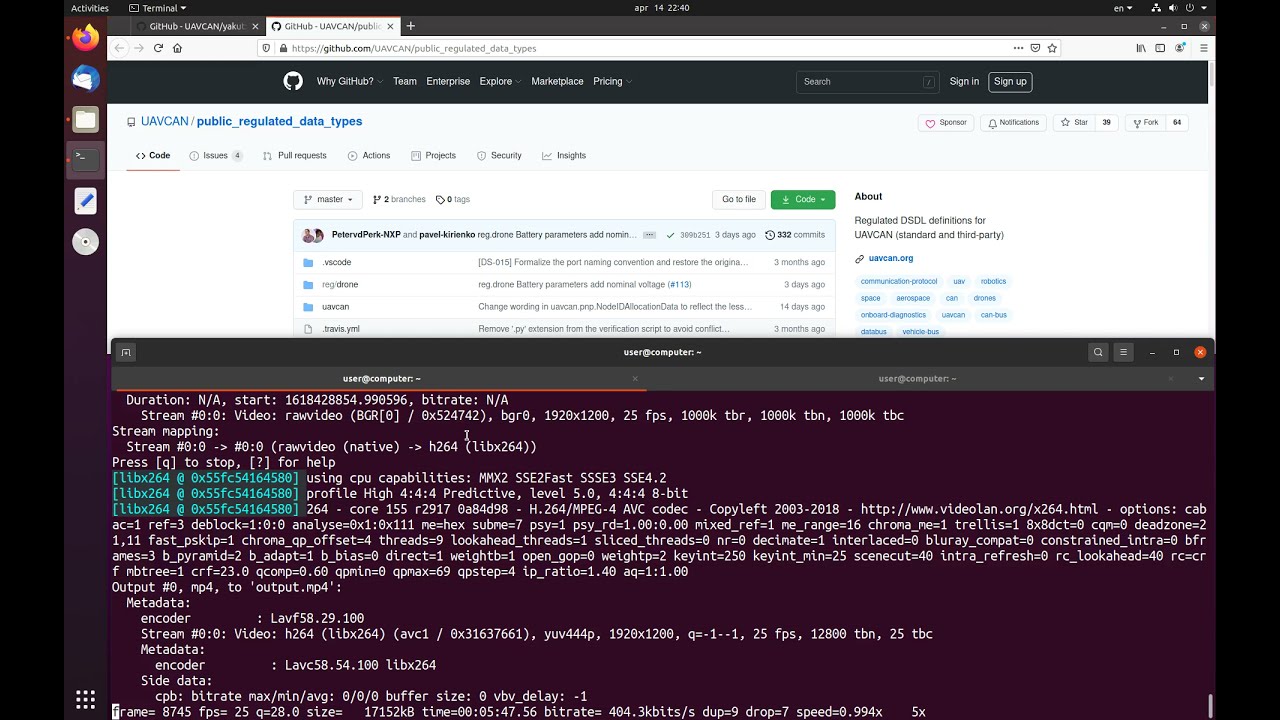Bookmark this page with the star icon
This screenshot has height=720, width=1280.
click(x=1052, y=48)
